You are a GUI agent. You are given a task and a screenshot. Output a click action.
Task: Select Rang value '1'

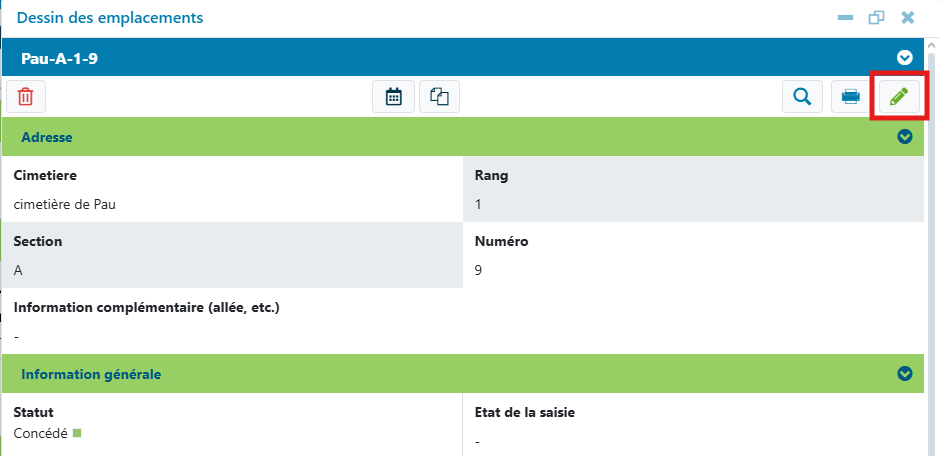click(478, 204)
